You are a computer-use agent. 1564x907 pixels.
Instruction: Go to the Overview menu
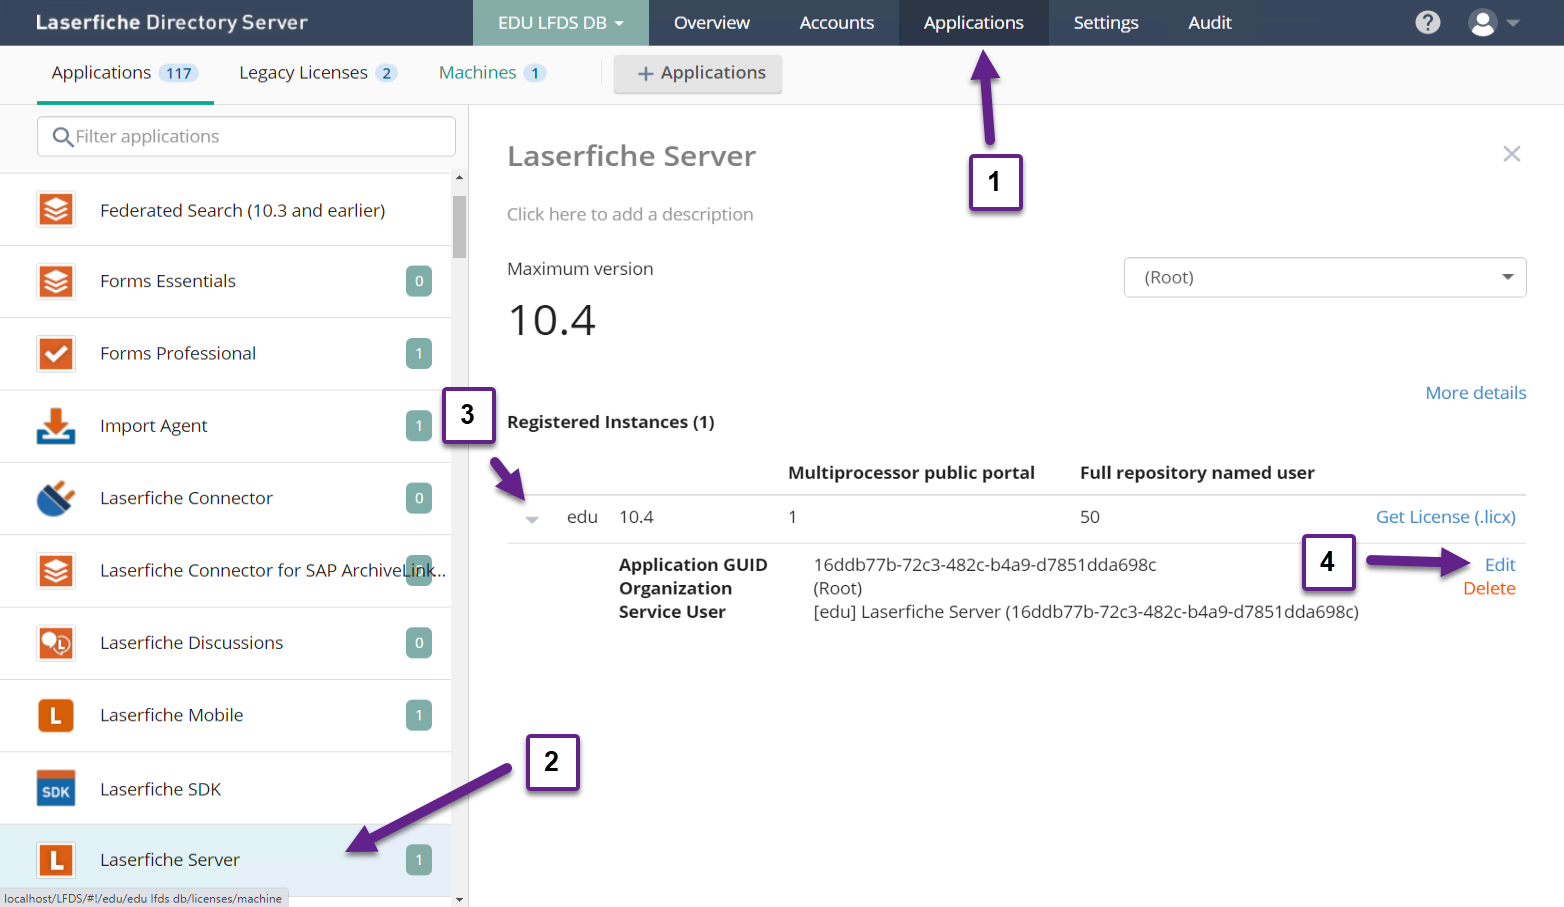711,22
